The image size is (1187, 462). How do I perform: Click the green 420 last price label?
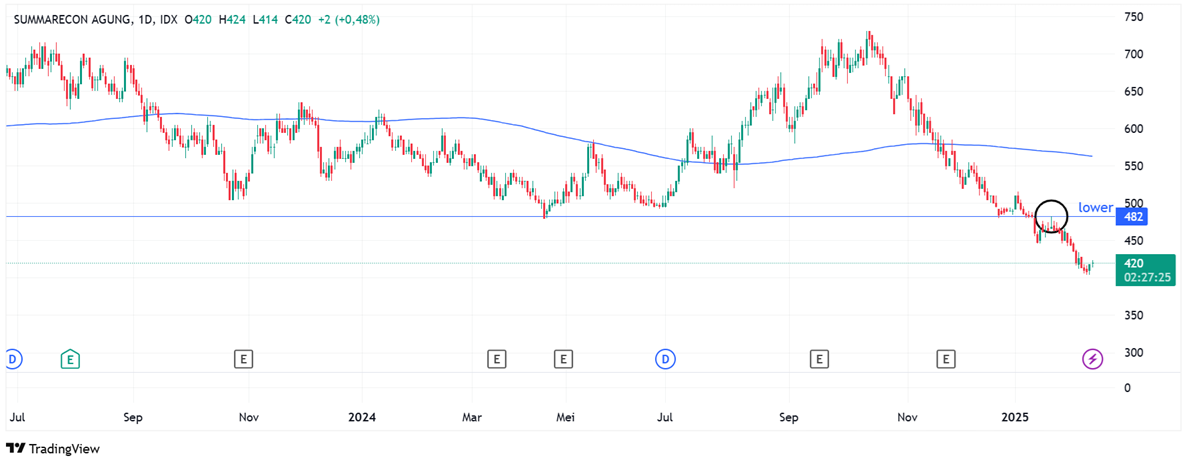point(1133,263)
